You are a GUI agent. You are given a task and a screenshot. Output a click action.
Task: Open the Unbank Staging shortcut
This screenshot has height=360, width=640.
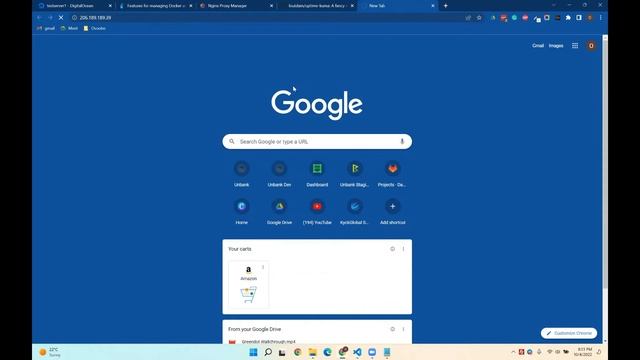(x=355, y=174)
